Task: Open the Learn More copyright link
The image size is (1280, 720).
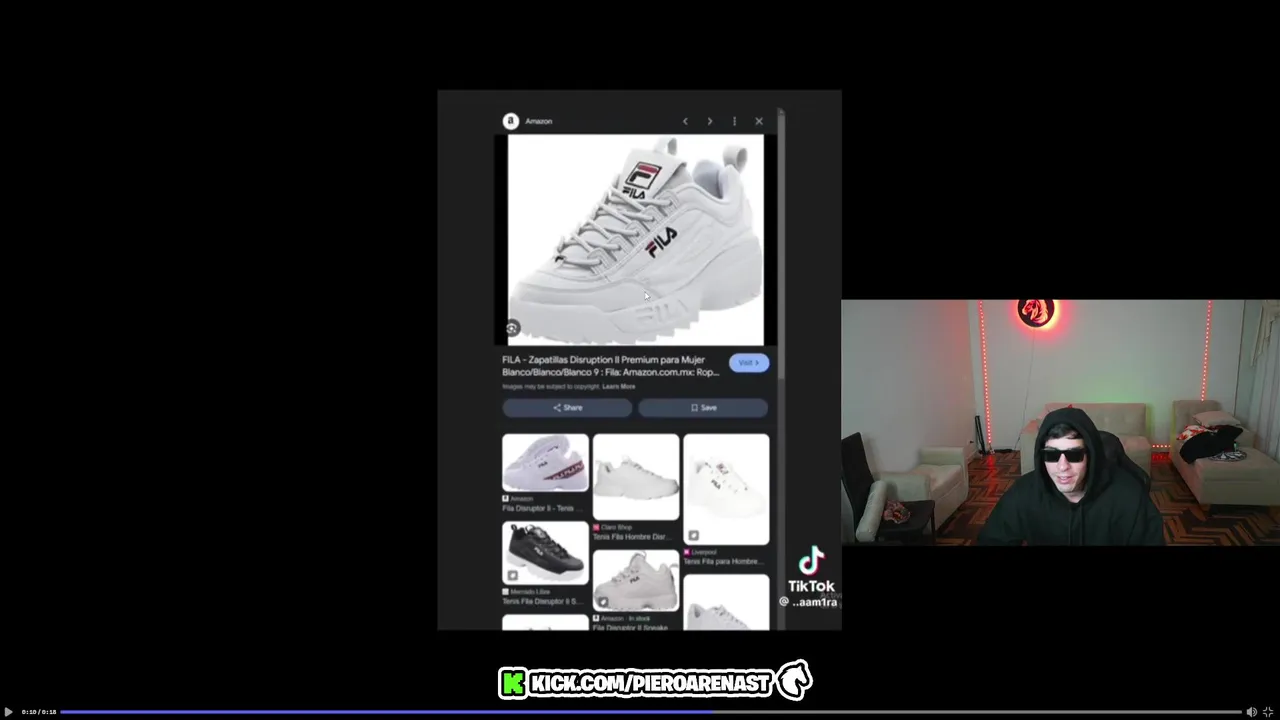Action: 619,386
